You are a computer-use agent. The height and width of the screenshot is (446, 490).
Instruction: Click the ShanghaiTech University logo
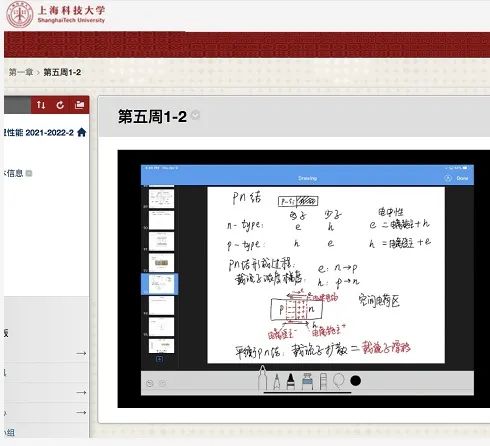(x=55, y=14)
